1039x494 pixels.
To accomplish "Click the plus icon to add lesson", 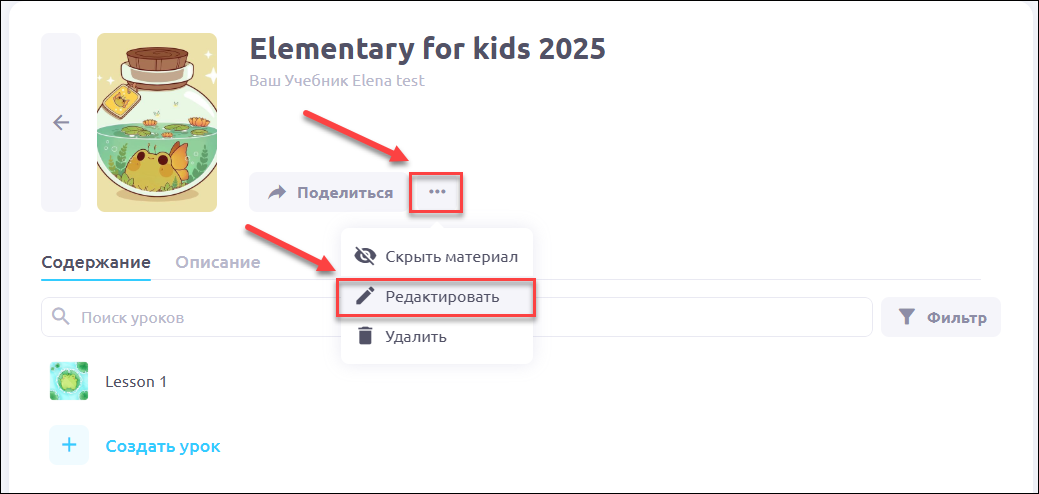I will pos(69,446).
